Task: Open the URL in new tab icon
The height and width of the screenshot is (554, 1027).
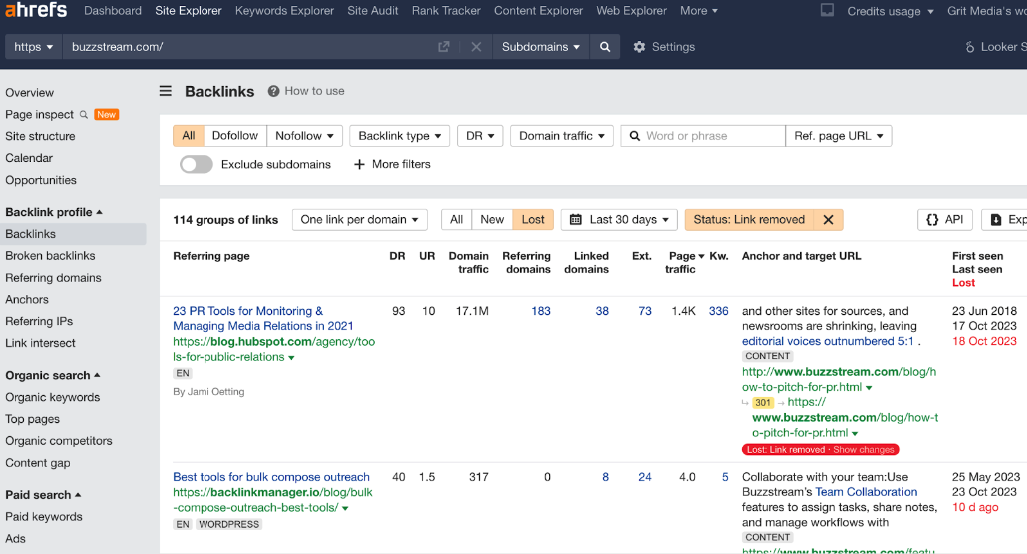Action: 444,46
